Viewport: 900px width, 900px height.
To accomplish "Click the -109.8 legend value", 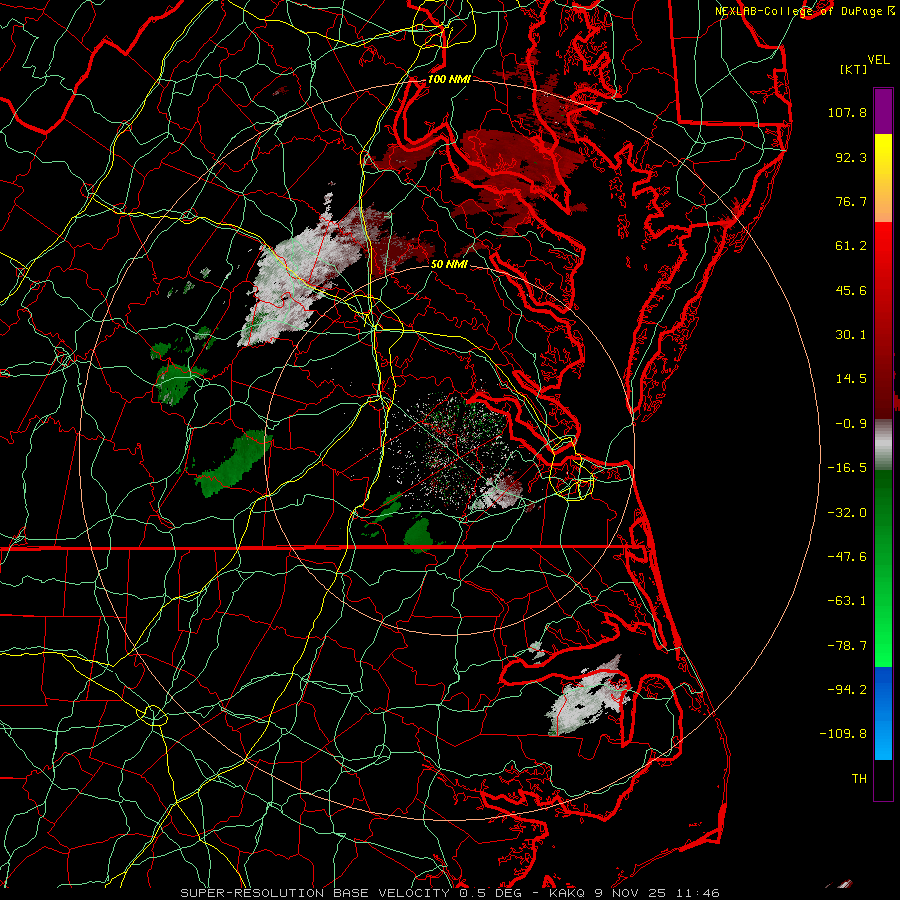I will (x=843, y=734).
